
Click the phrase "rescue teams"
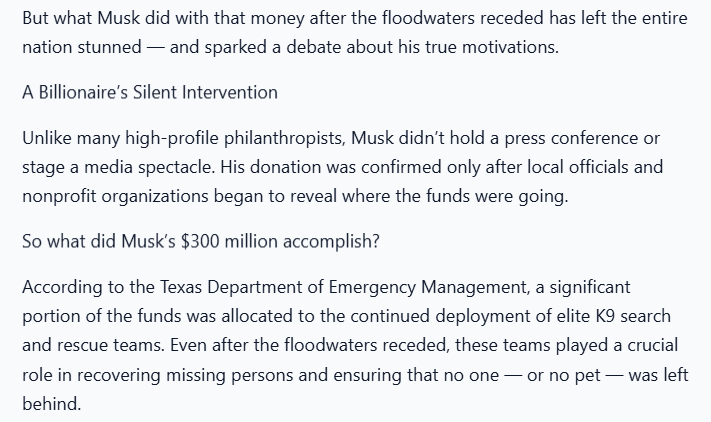coord(111,345)
